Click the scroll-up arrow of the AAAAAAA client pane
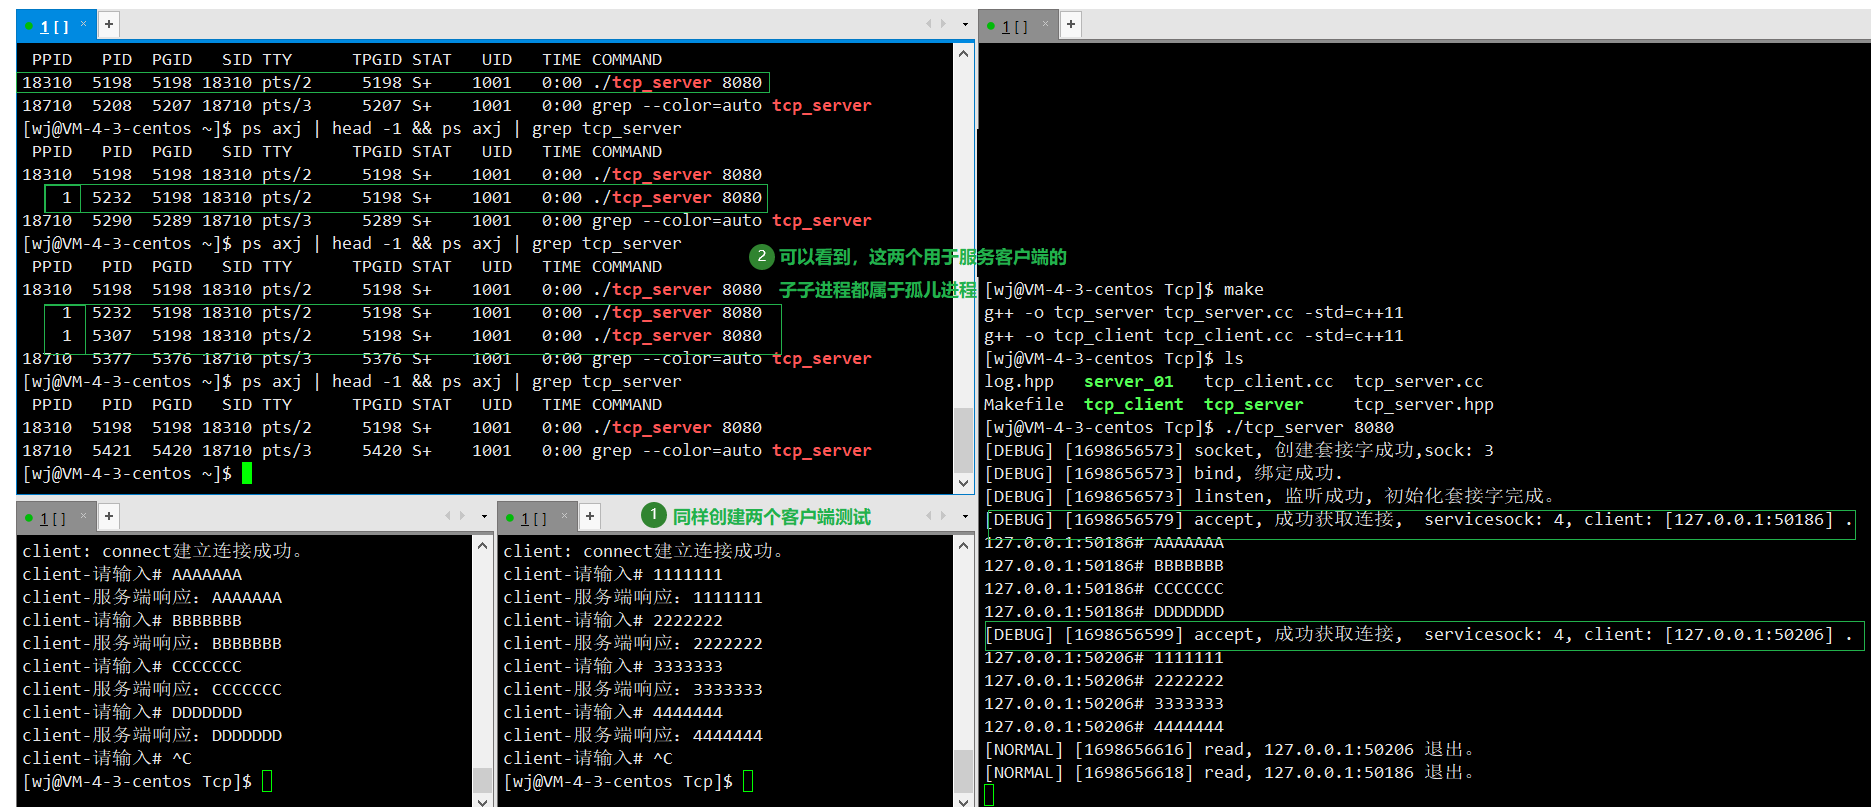This screenshot has height=807, width=1871. (x=482, y=545)
